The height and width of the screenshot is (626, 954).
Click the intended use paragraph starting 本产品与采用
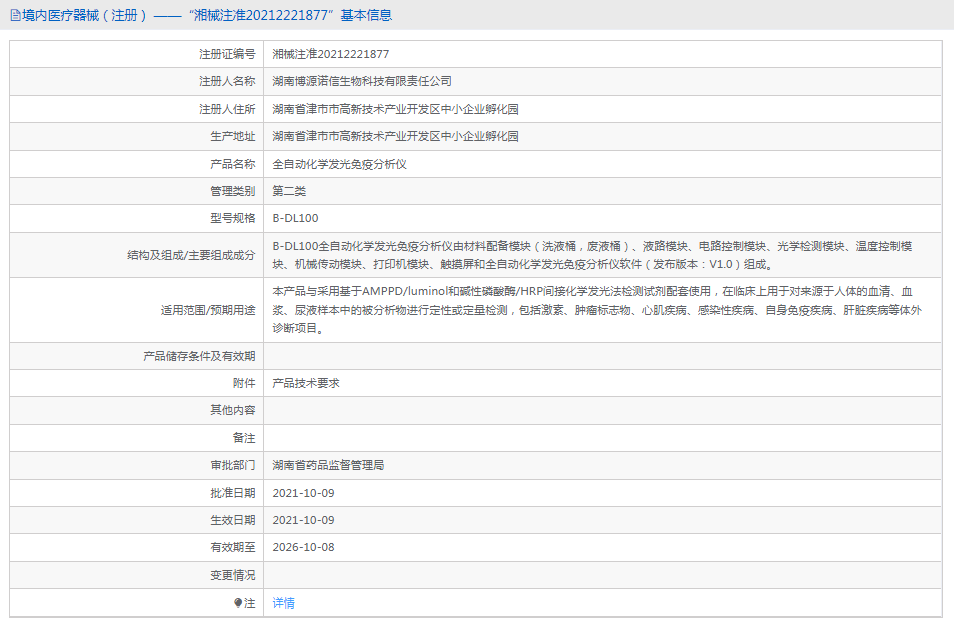tap(597, 310)
